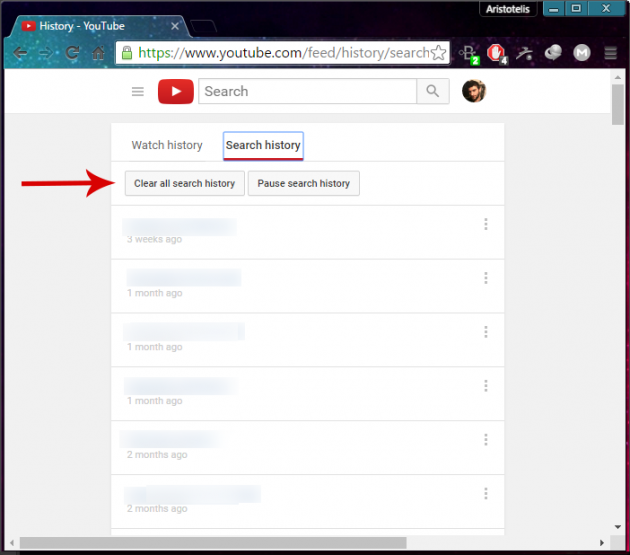
Task: Open options for the first 2 months ago entry
Action: pyautogui.click(x=486, y=439)
